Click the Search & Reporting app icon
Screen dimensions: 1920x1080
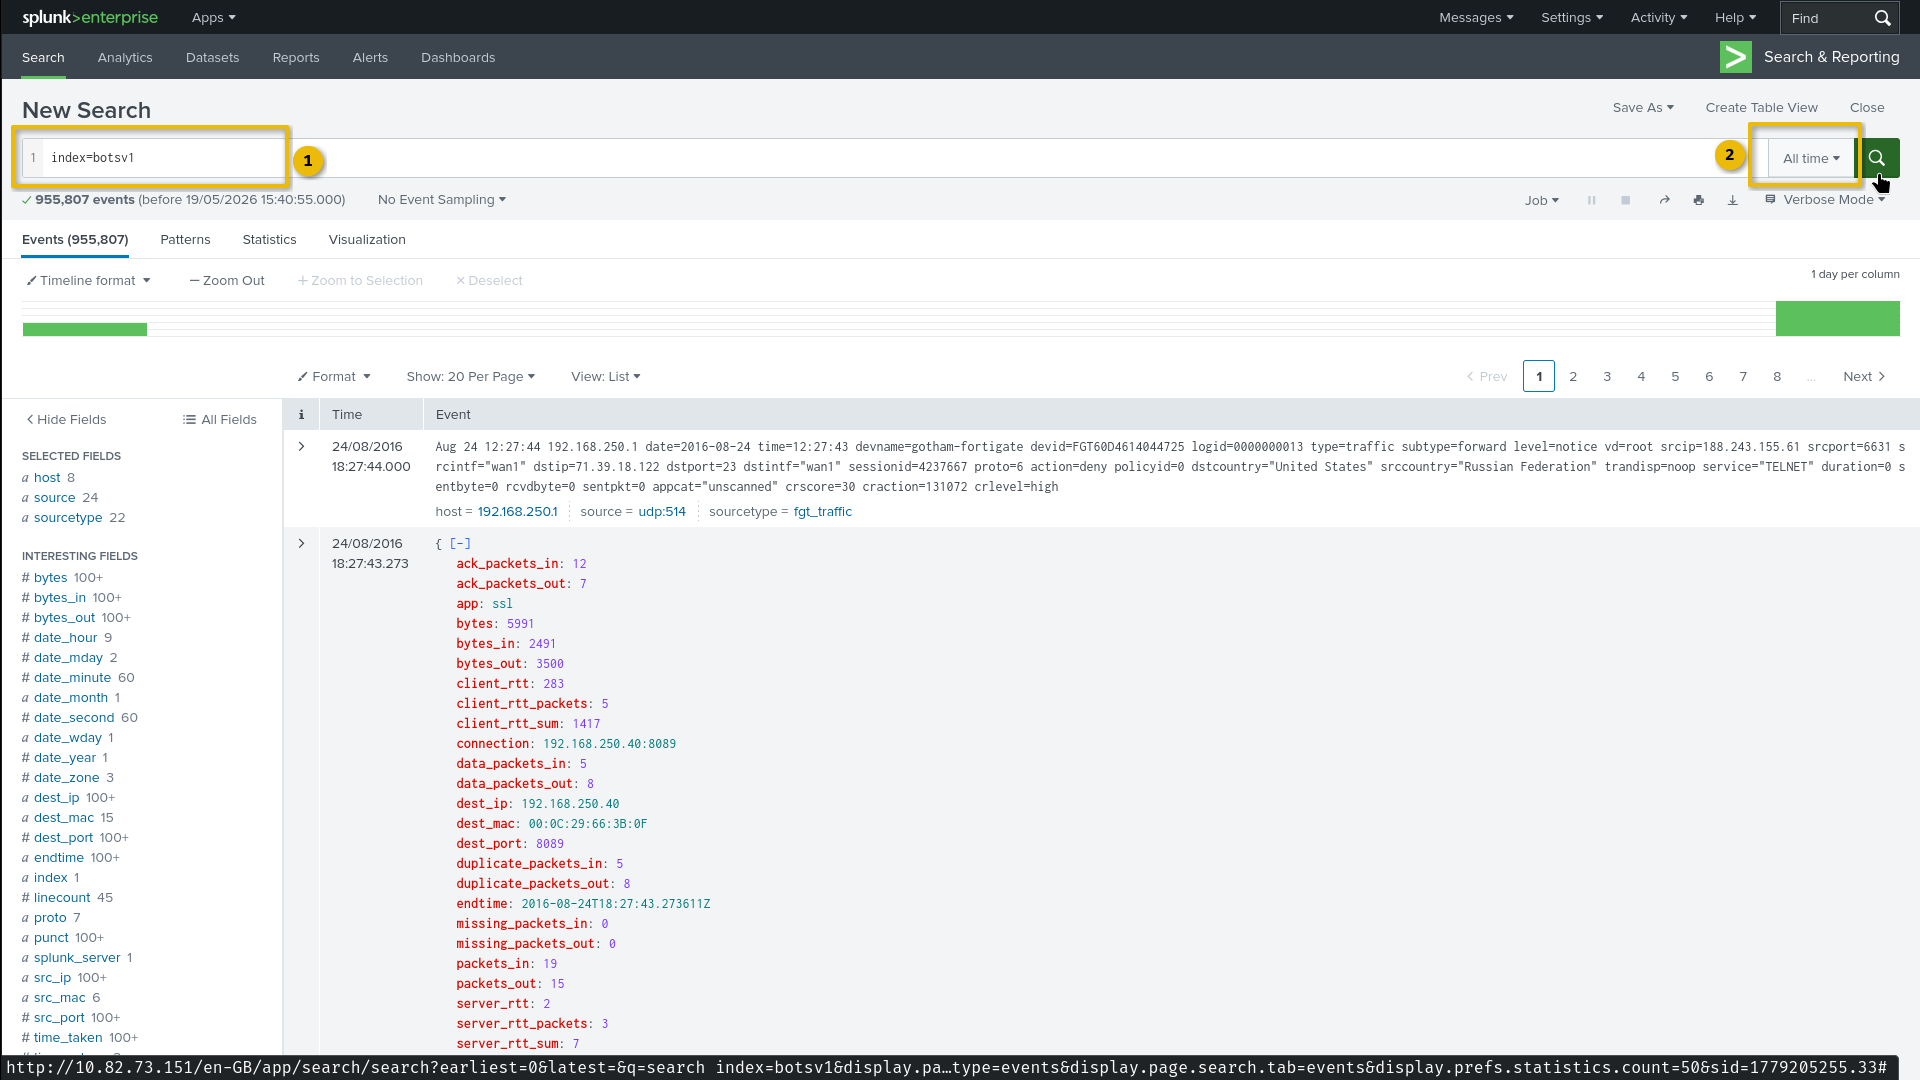pos(1735,57)
